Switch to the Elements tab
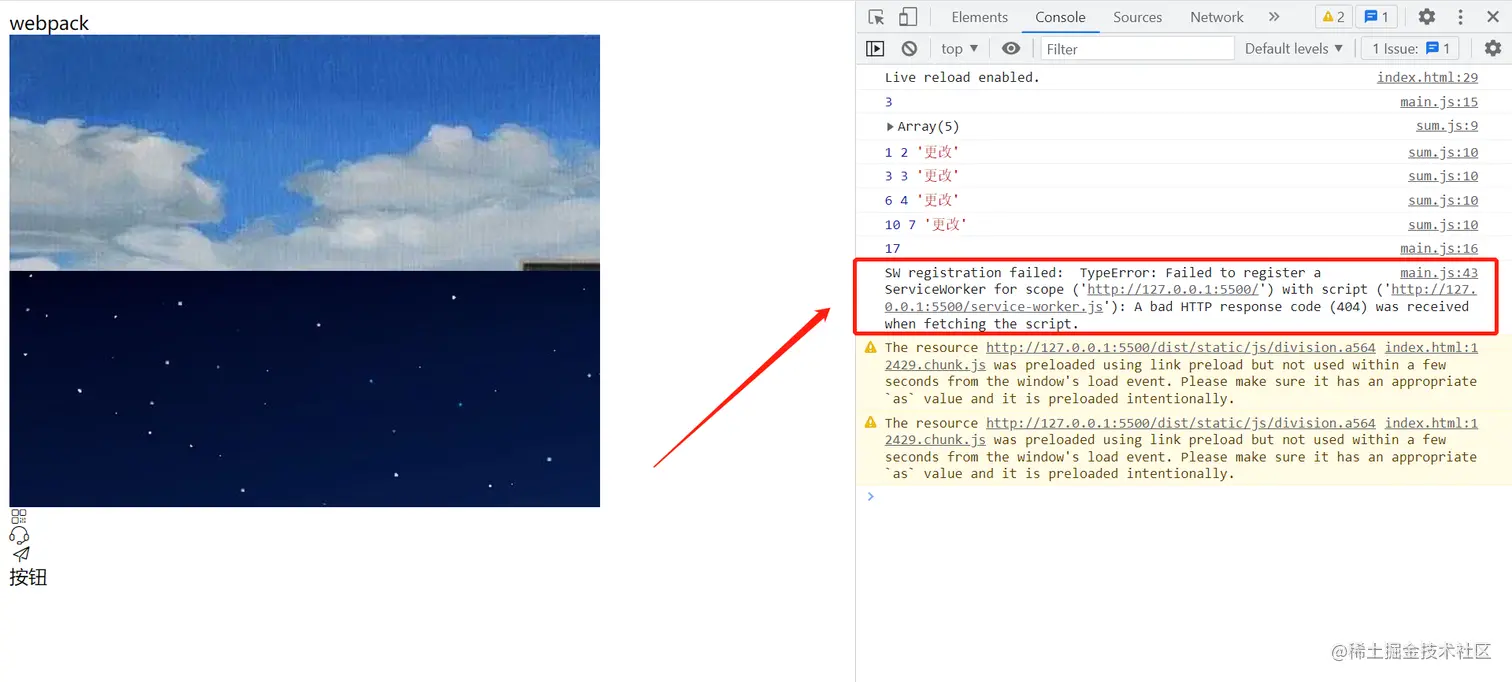This screenshot has height=682, width=1512. [x=979, y=17]
